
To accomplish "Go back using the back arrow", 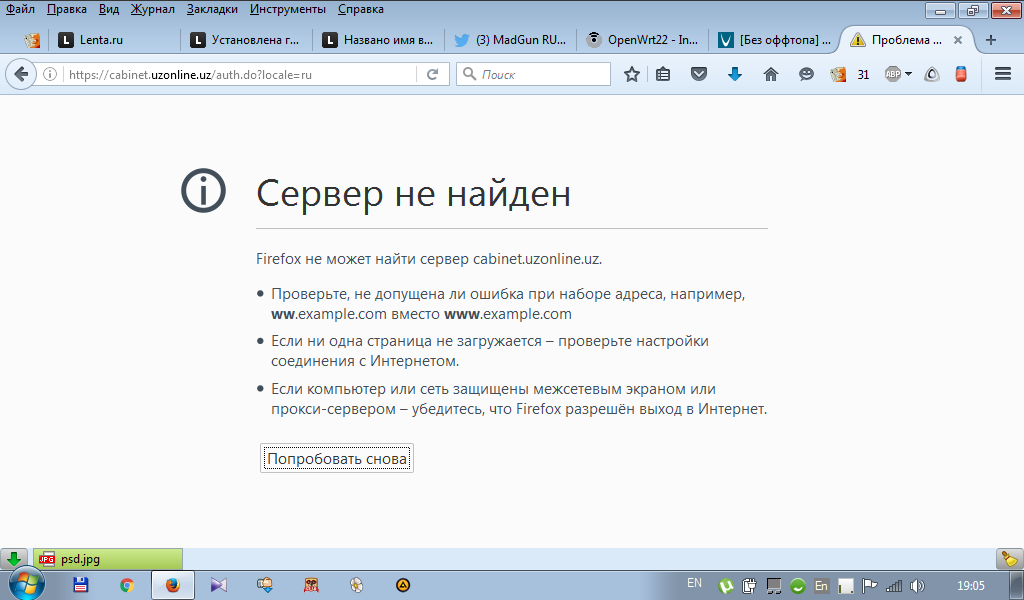I will click(x=21, y=74).
